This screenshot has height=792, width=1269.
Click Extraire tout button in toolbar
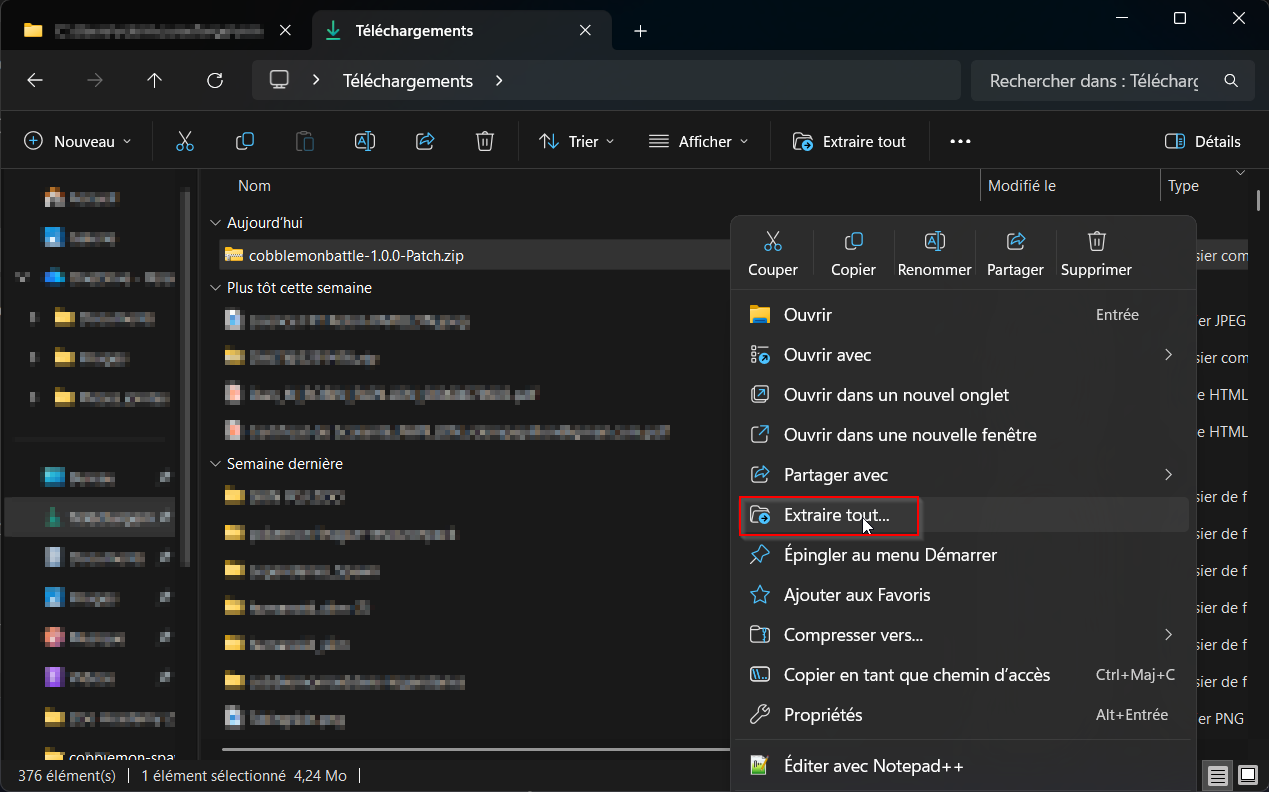coord(849,141)
